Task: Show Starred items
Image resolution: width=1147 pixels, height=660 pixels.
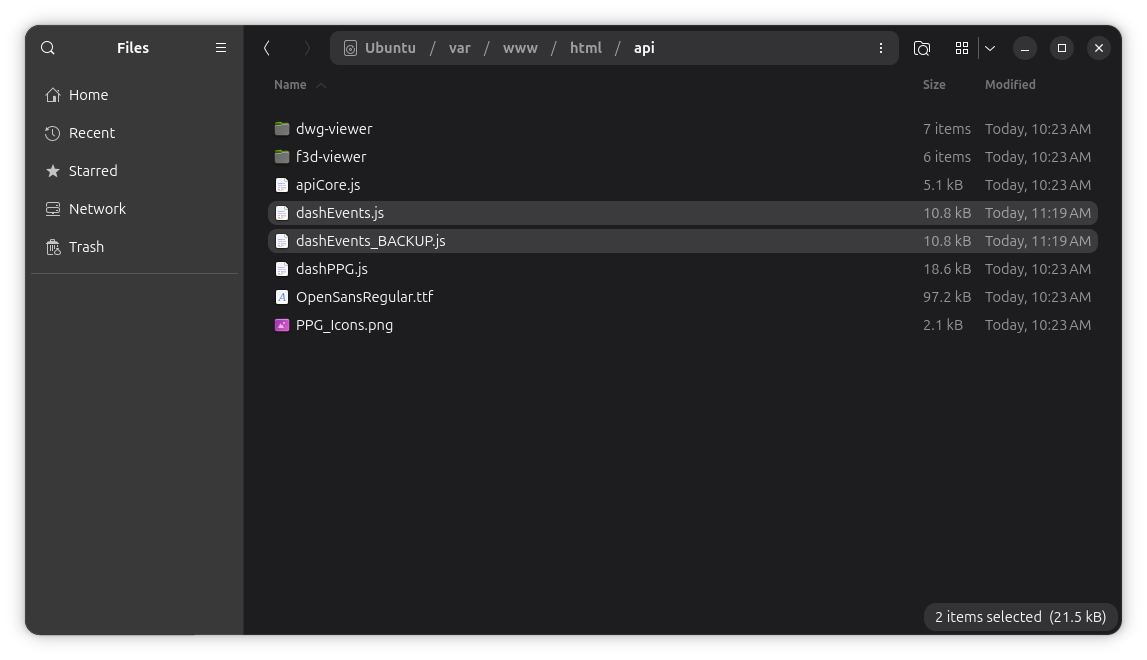Action: pos(92,171)
